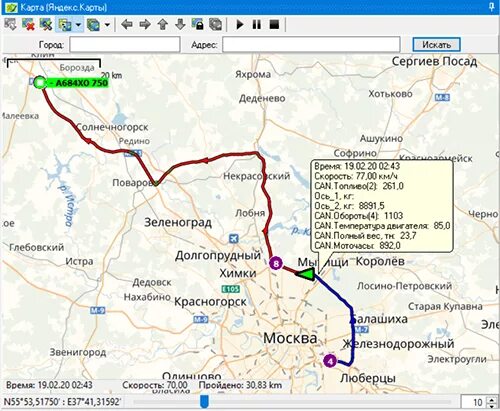The height and width of the screenshot is (411, 500).
Task: Click the Сергиев Посад city label
Action: pyautogui.click(x=434, y=61)
